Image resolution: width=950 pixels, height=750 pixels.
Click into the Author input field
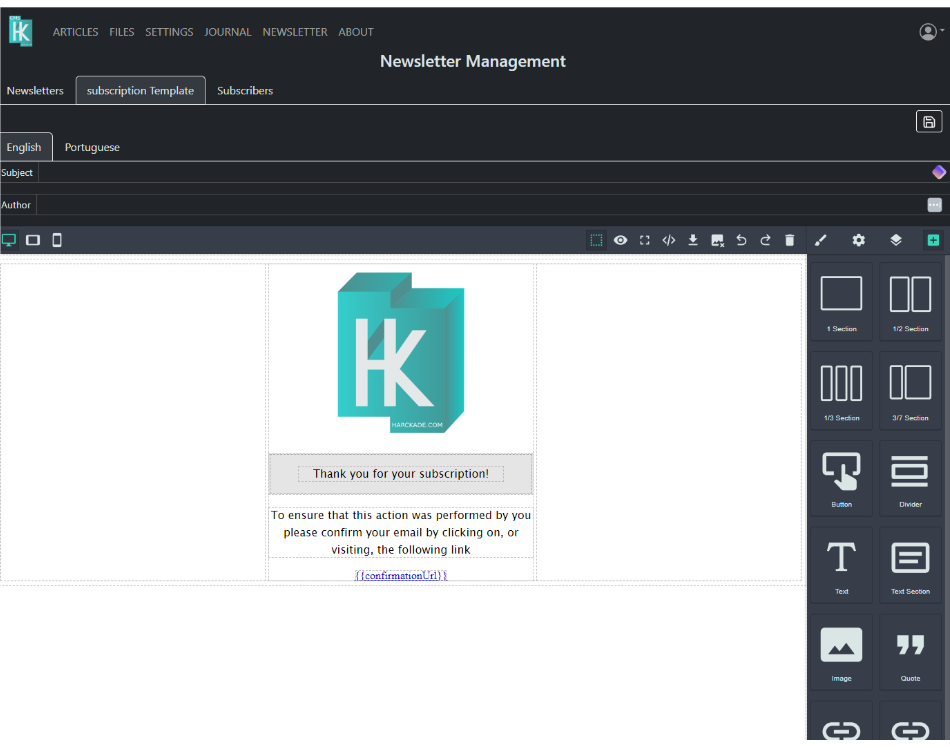(x=493, y=205)
